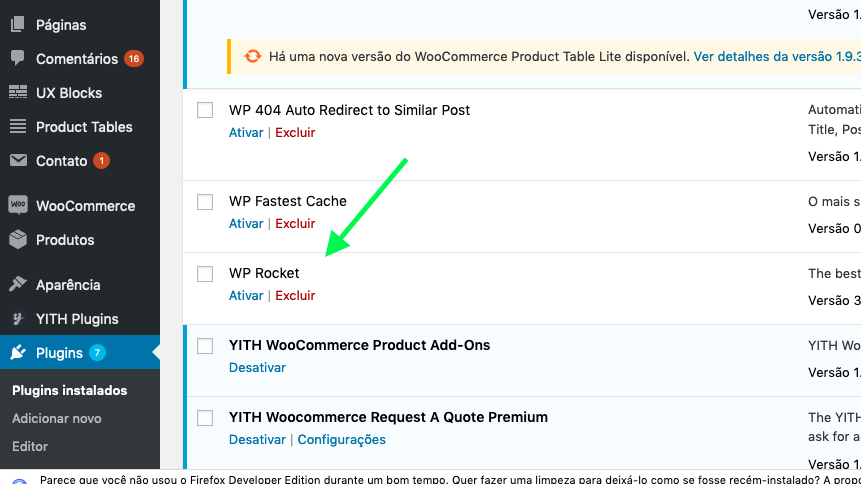Open the Páginas sidebar icon
861x484 pixels.
pyautogui.click(x=18, y=24)
